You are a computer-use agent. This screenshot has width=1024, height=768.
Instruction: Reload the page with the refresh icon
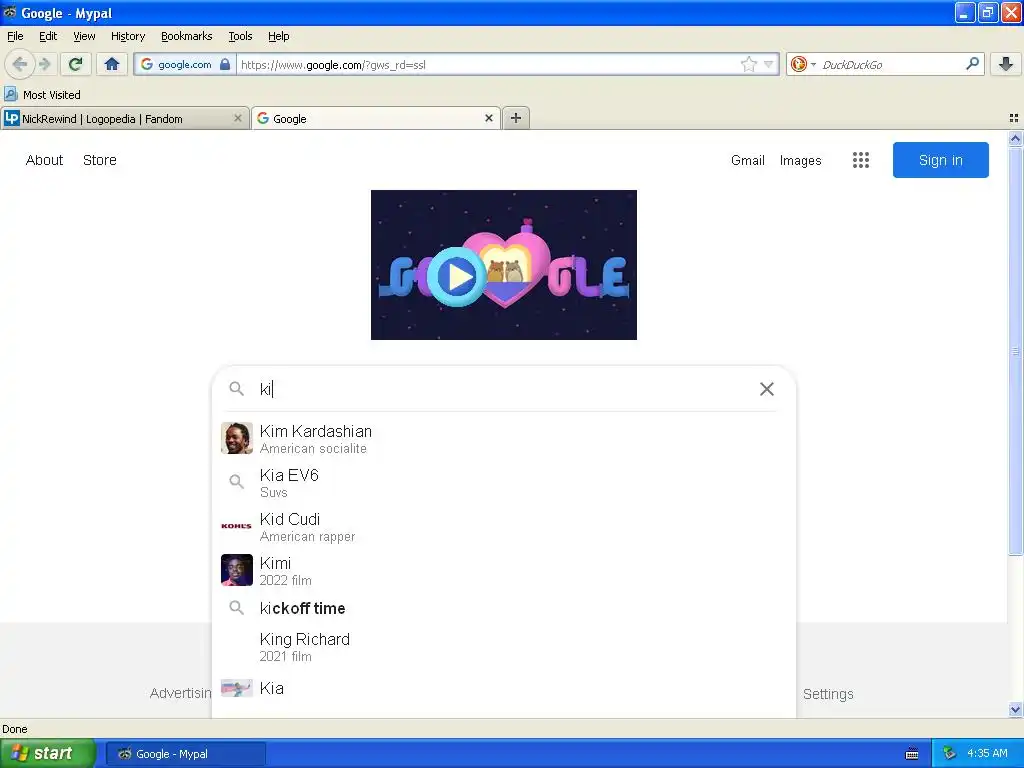click(76, 64)
